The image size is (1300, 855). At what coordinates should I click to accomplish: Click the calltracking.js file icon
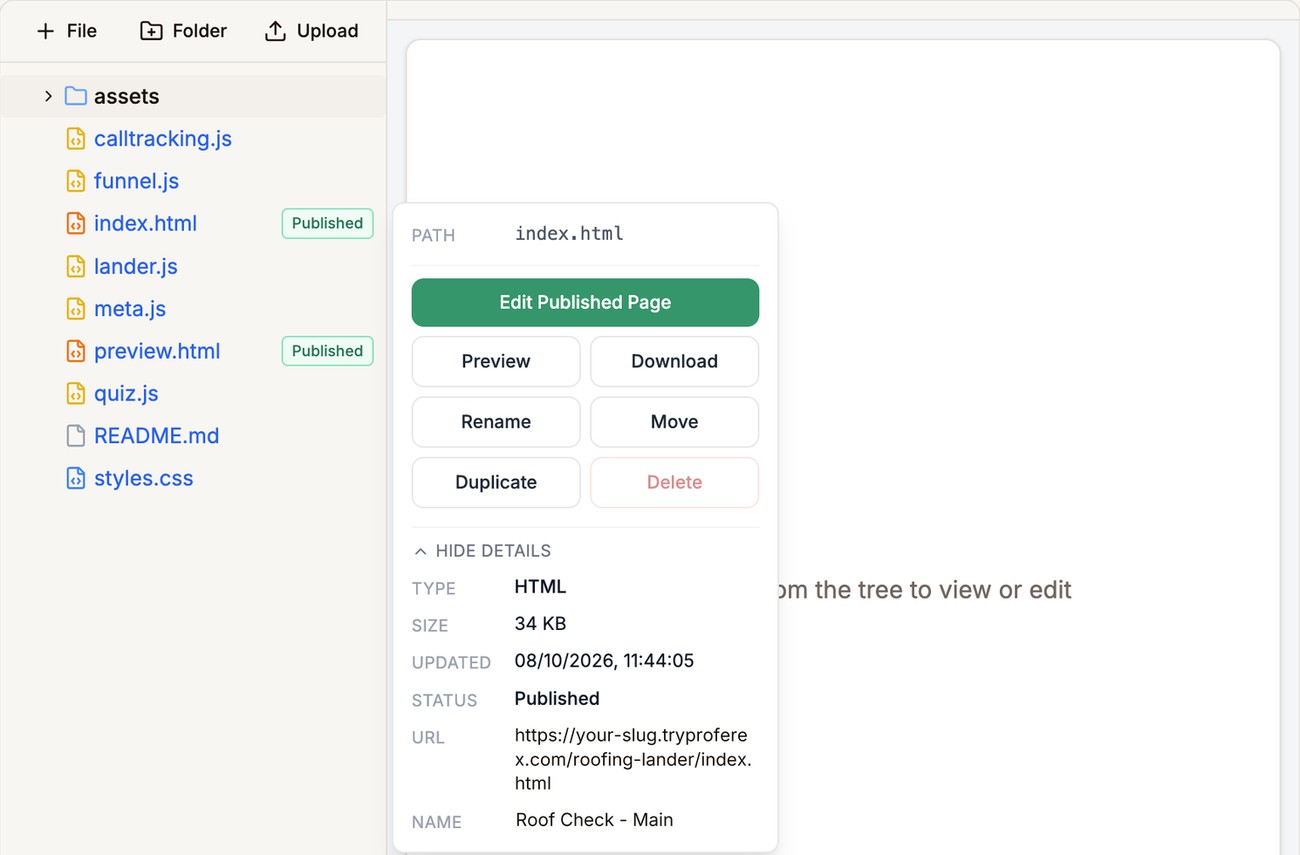click(76, 139)
